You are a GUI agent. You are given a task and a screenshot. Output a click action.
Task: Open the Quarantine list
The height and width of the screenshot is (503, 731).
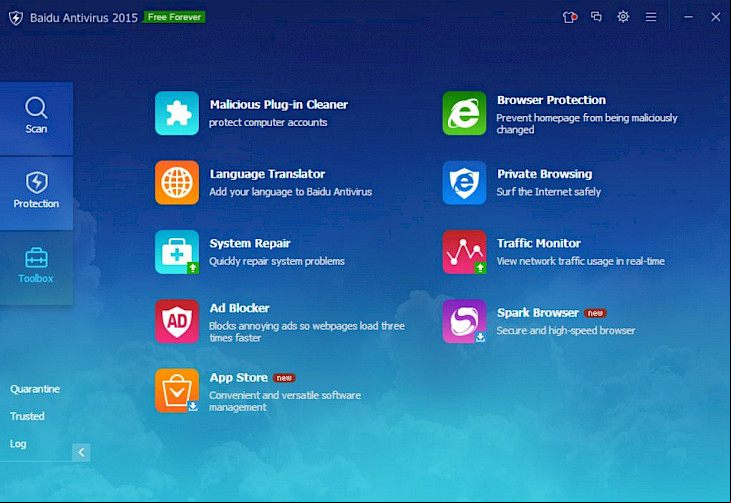coord(35,389)
